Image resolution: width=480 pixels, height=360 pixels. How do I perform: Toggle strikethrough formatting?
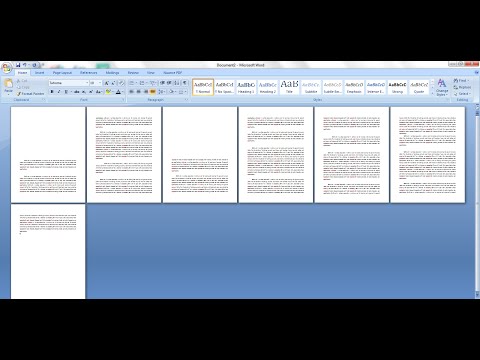77,92
